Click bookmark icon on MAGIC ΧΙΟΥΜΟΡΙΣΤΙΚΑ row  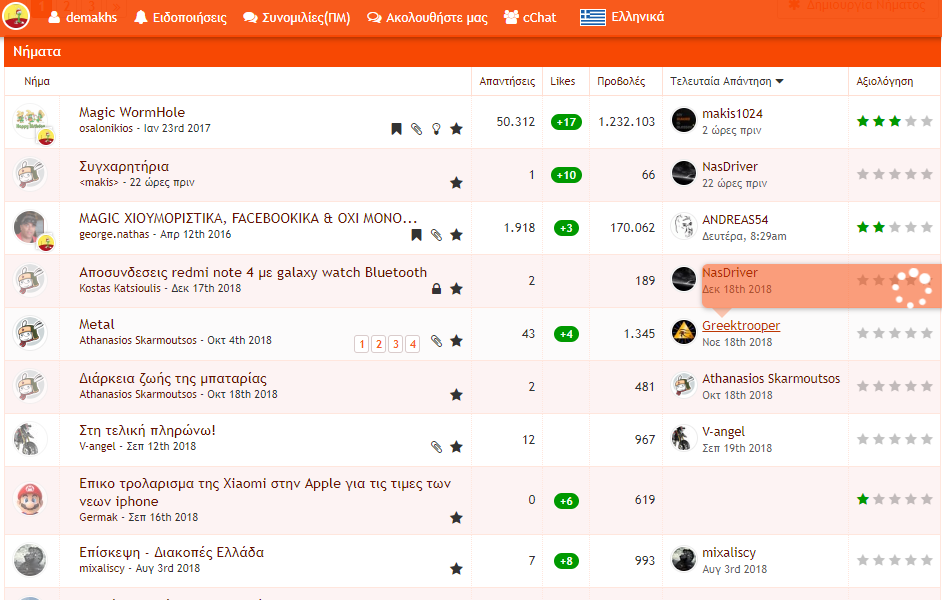416,235
